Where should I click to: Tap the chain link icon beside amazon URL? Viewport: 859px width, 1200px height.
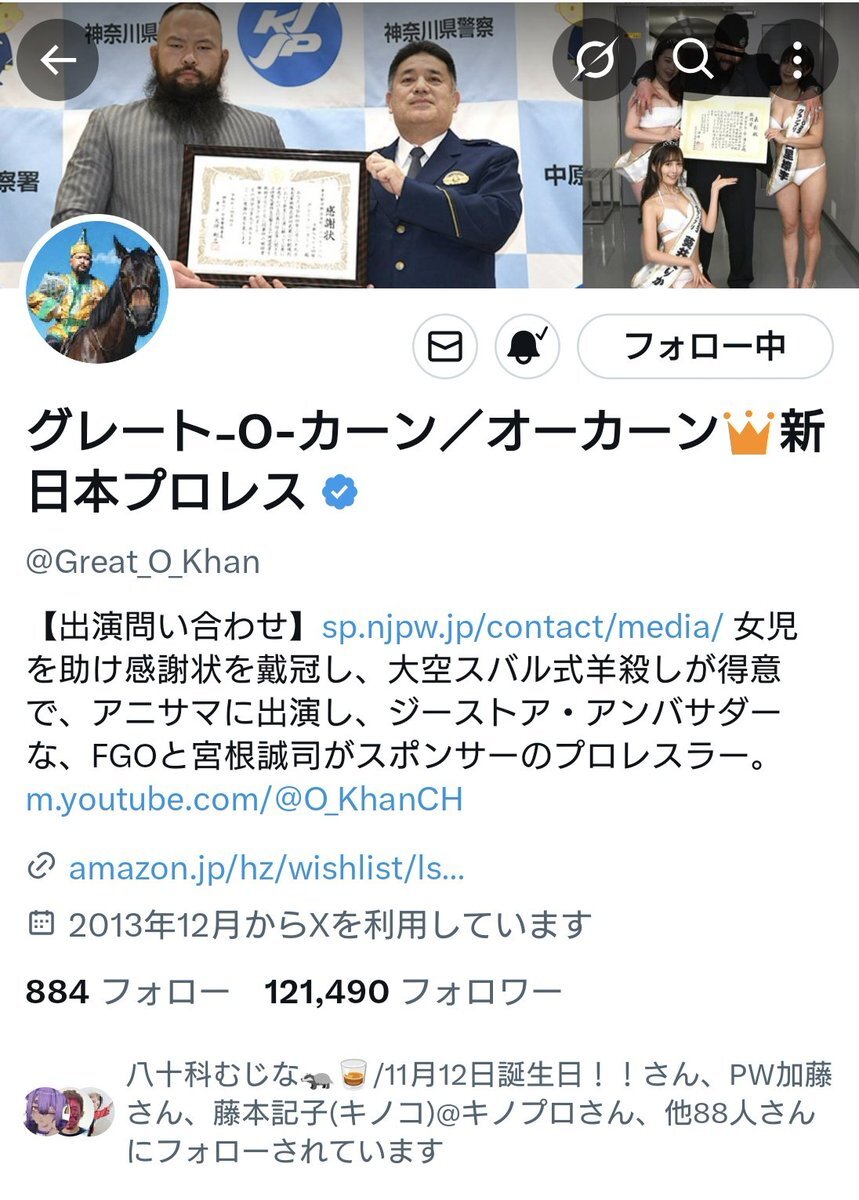tap(41, 867)
